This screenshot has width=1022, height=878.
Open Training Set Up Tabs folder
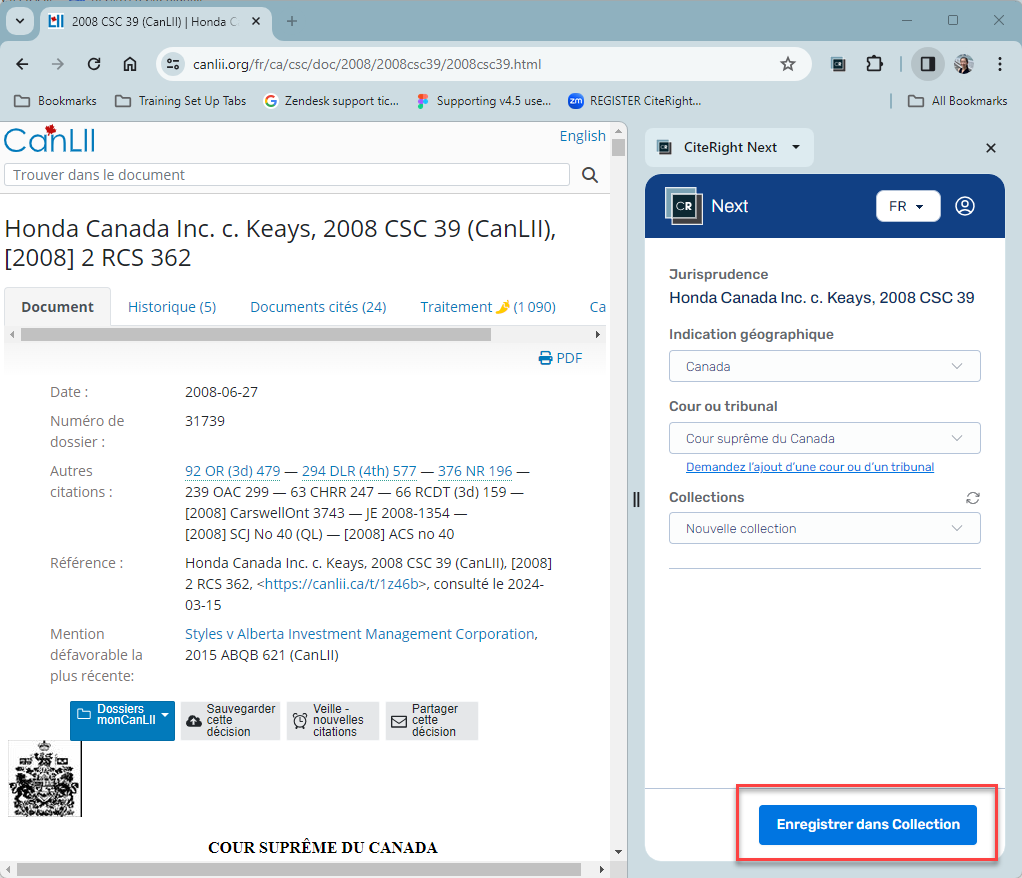click(181, 101)
